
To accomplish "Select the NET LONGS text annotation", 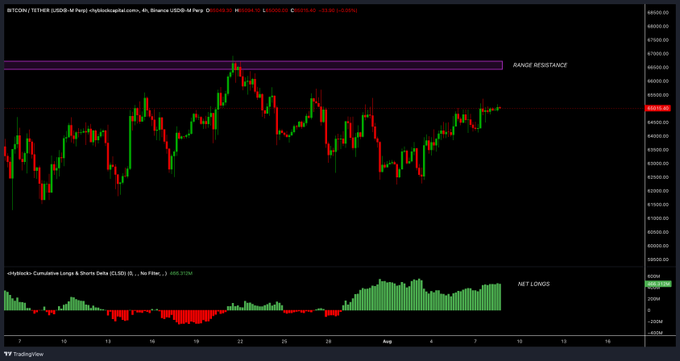I will point(533,284).
